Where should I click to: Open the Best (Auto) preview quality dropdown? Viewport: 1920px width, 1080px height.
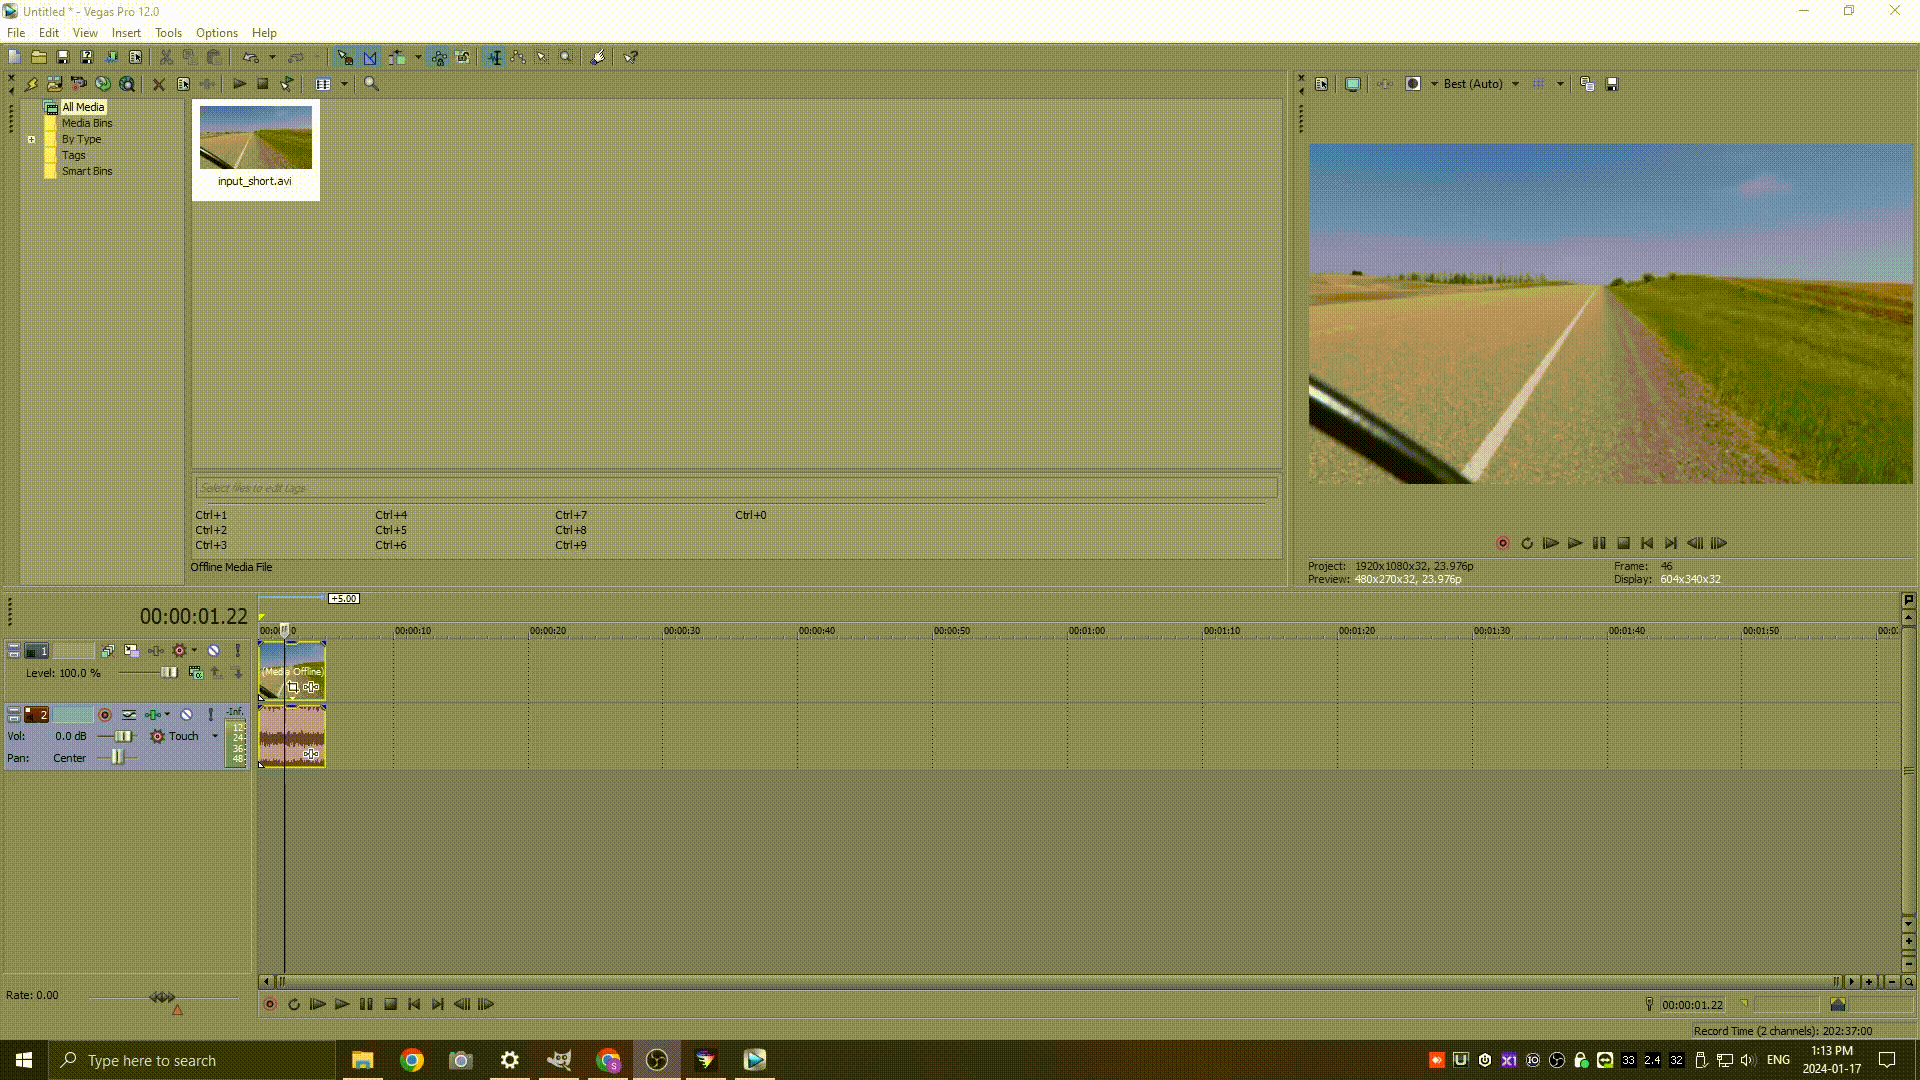[x=1515, y=84]
